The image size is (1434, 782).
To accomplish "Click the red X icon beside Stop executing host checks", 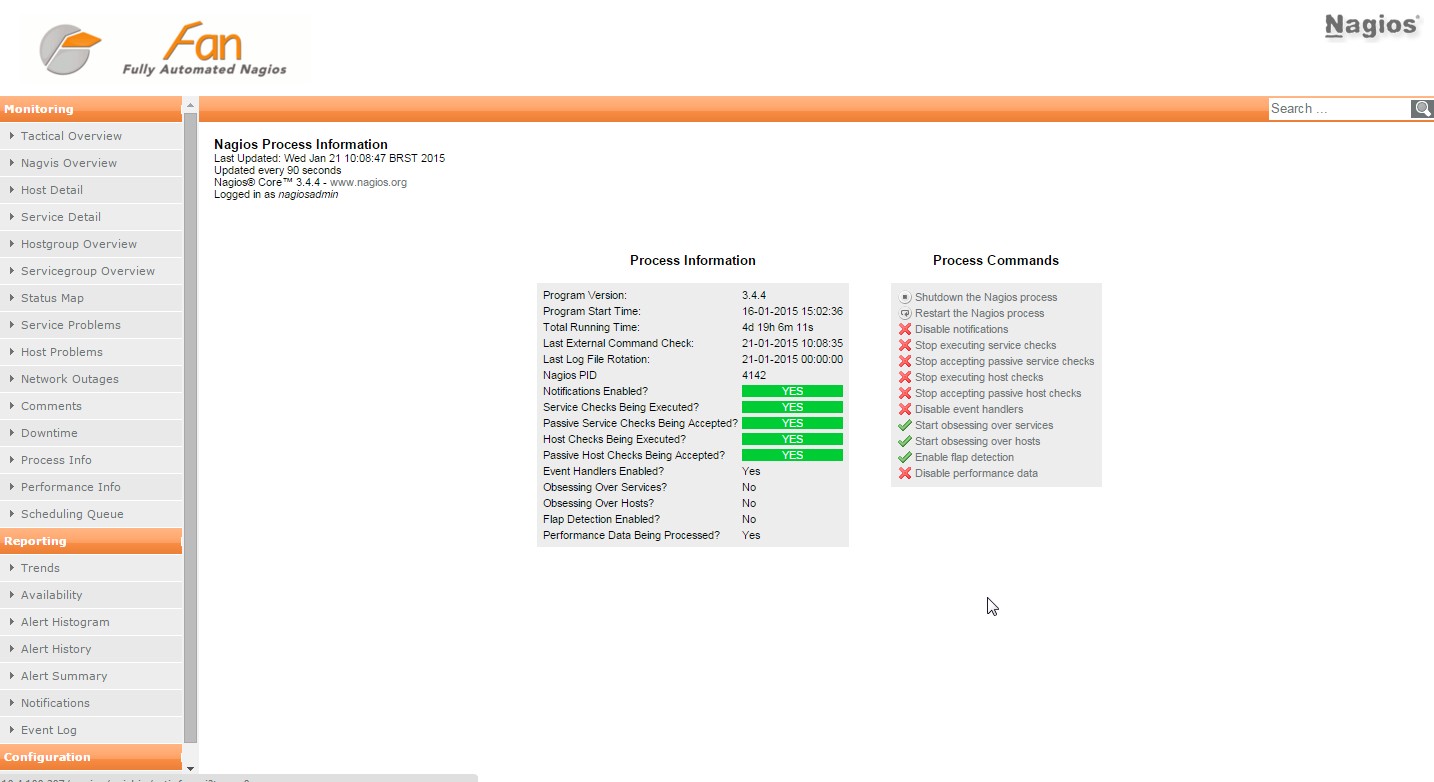I will (905, 377).
